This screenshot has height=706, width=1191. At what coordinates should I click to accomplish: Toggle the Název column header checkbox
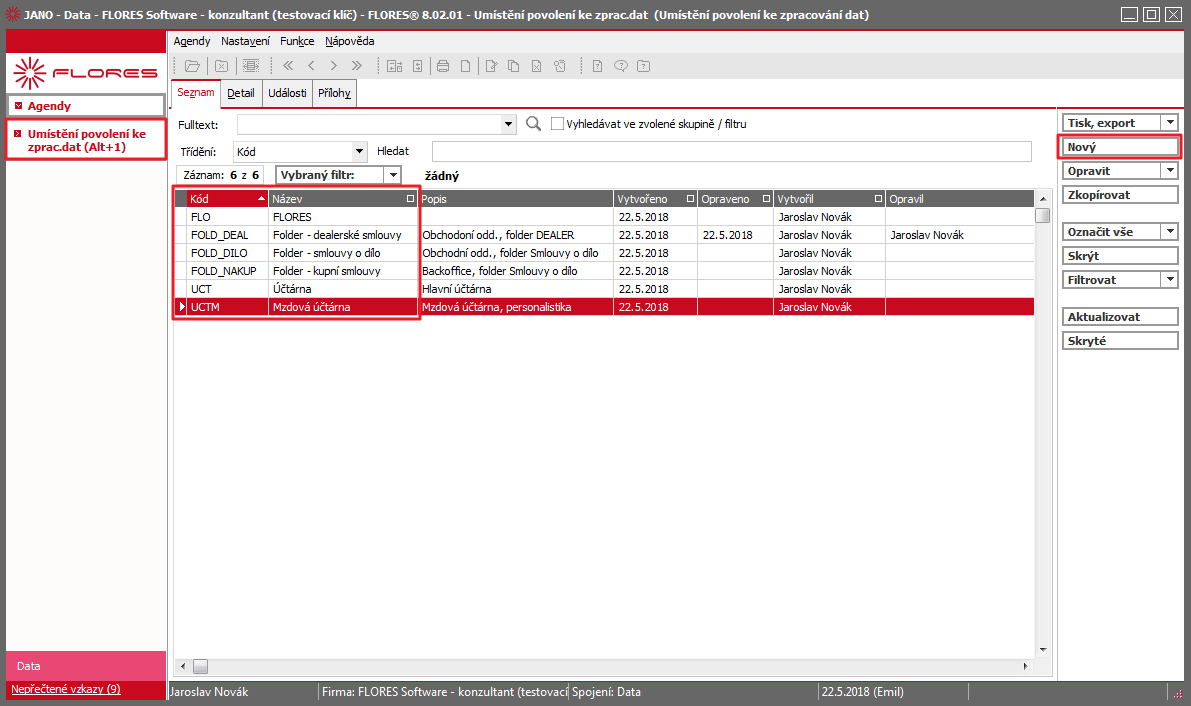click(411, 198)
